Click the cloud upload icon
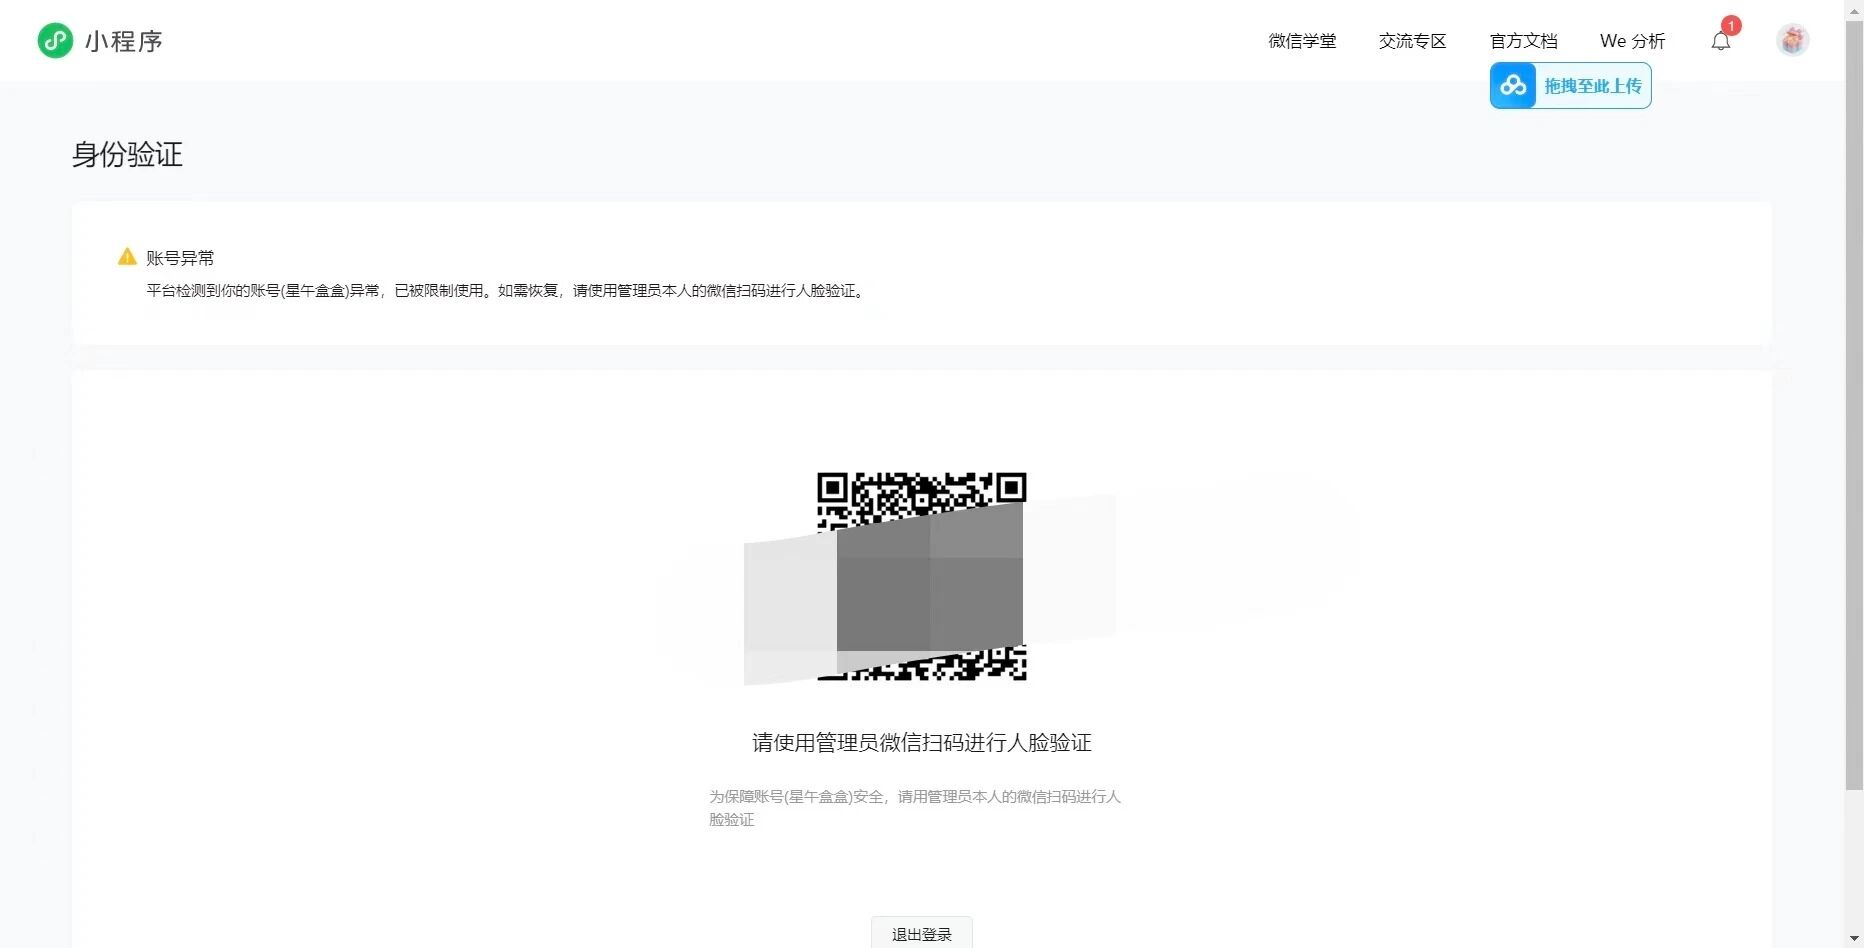The image size is (1864, 948). (1513, 86)
